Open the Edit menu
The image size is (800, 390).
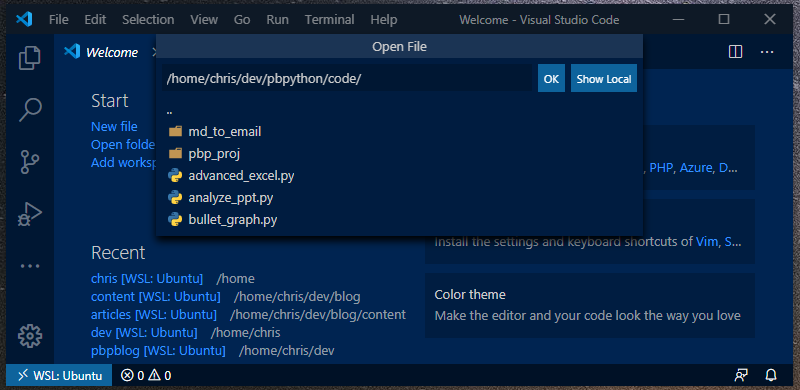point(95,20)
